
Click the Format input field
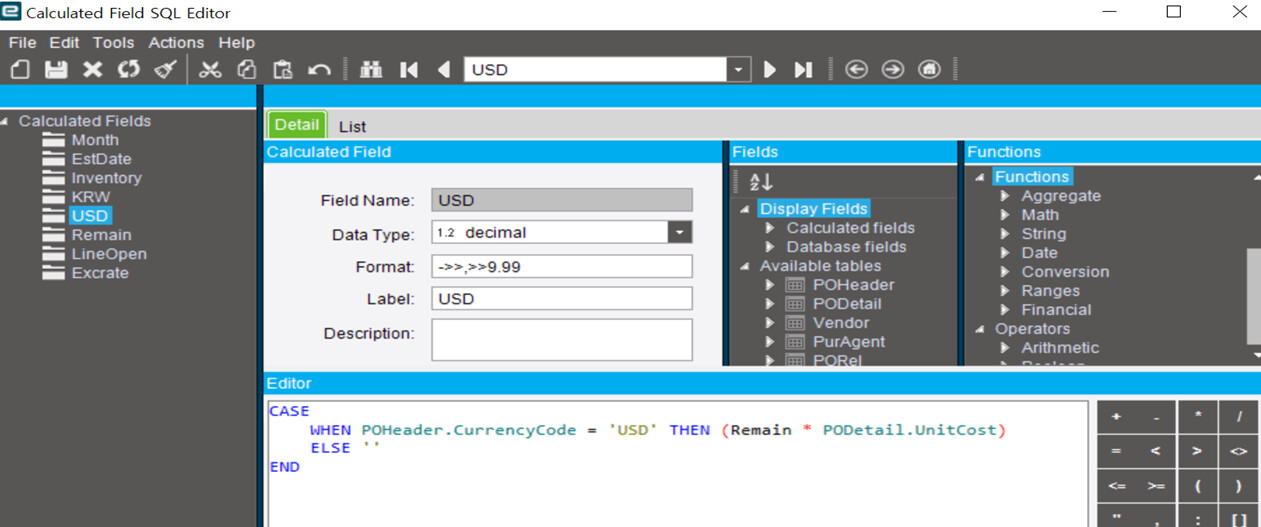pyautogui.click(x=562, y=267)
